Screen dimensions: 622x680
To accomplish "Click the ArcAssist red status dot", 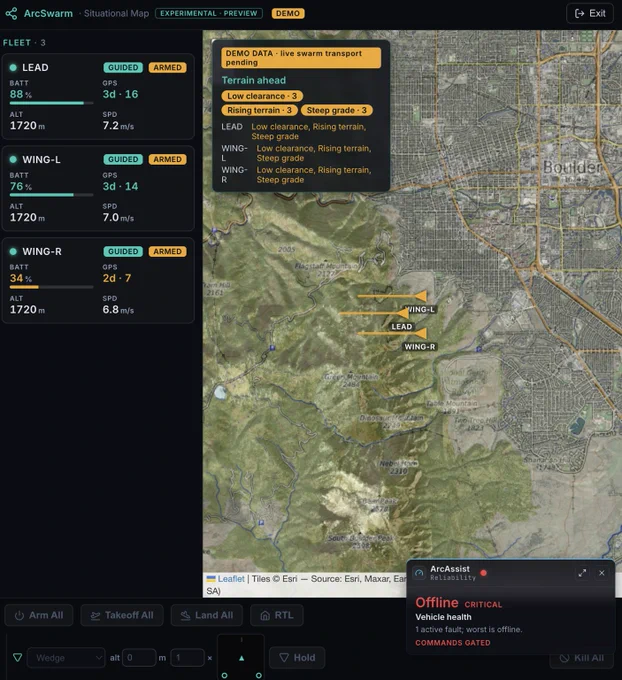I will pyautogui.click(x=484, y=573).
